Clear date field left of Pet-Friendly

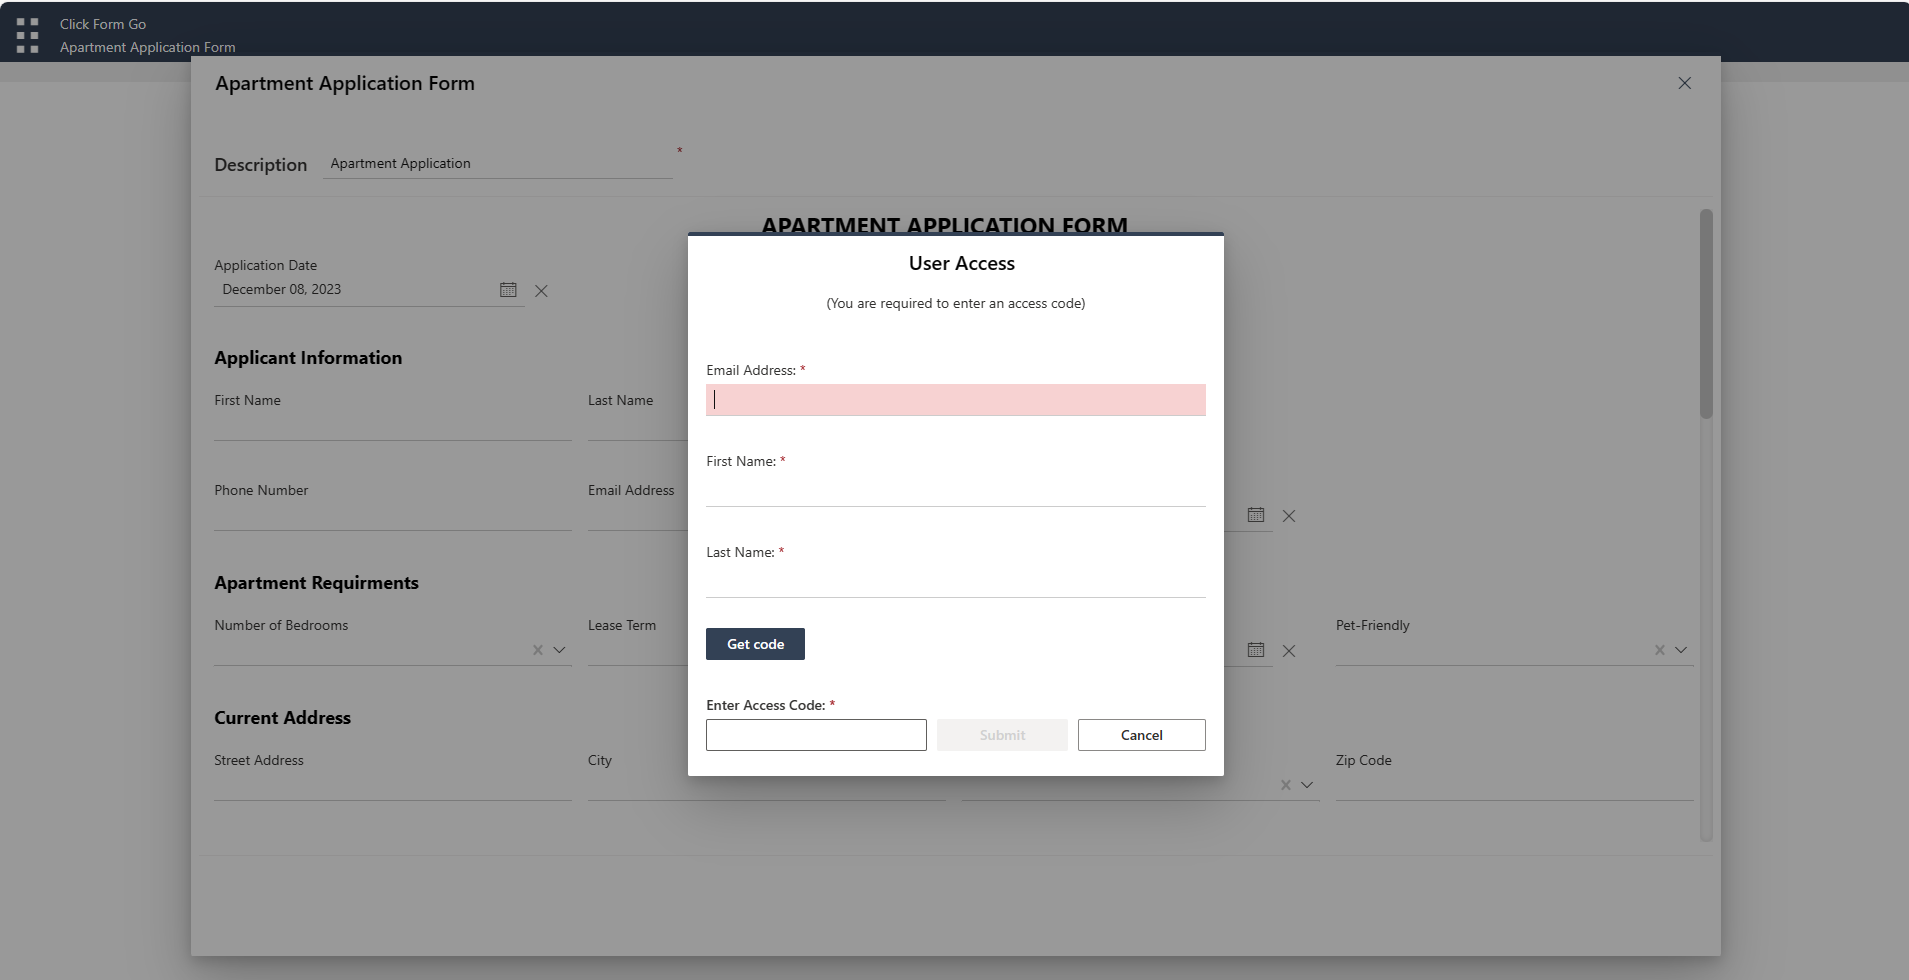click(1289, 651)
